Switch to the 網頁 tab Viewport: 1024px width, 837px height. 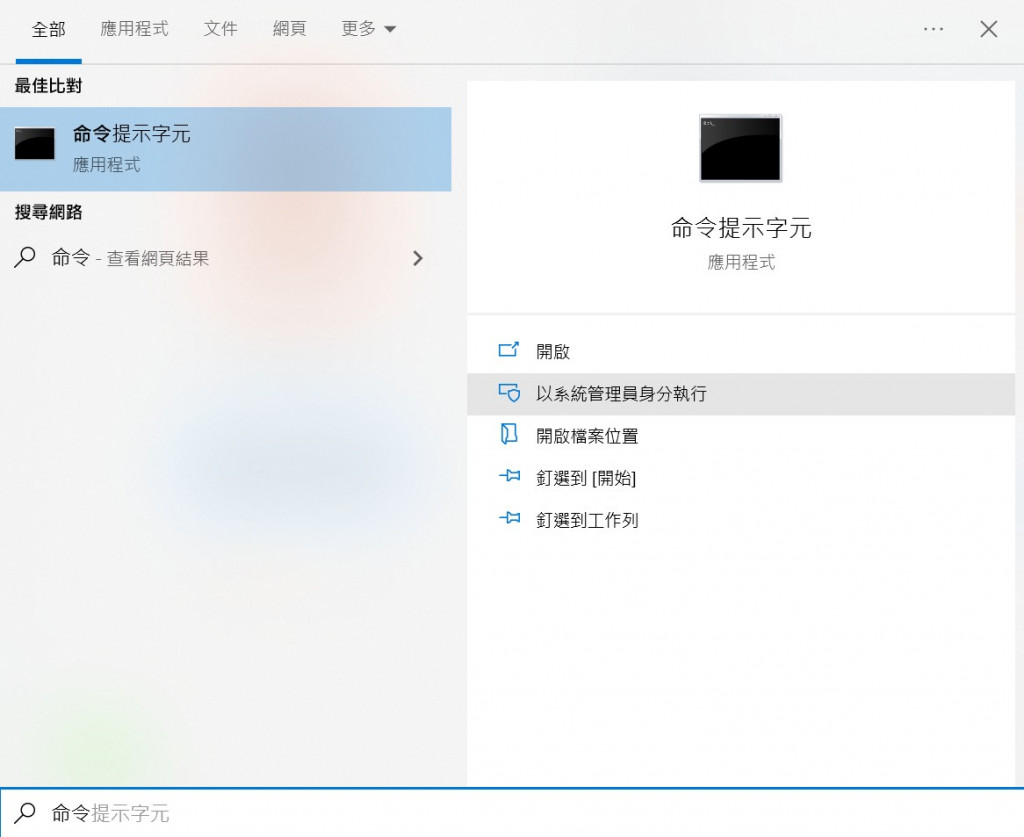pyautogui.click(x=289, y=29)
